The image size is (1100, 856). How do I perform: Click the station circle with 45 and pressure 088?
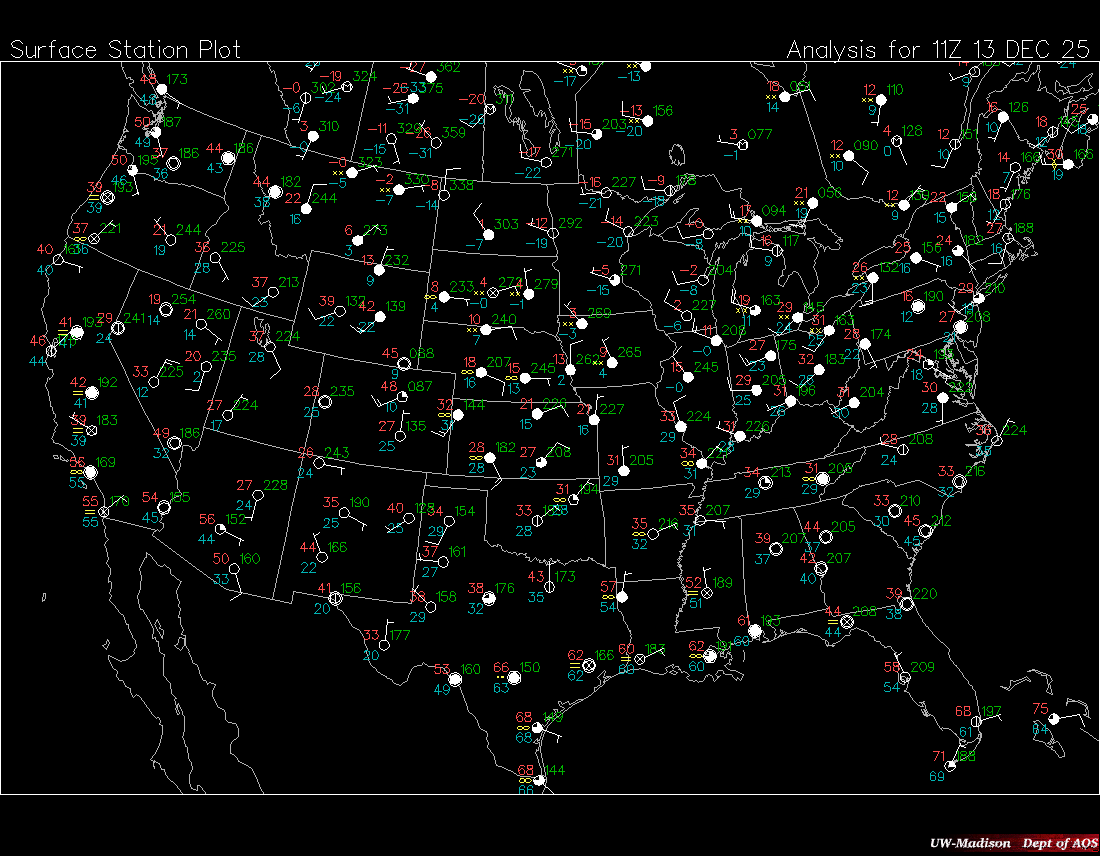click(x=405, y=362)
